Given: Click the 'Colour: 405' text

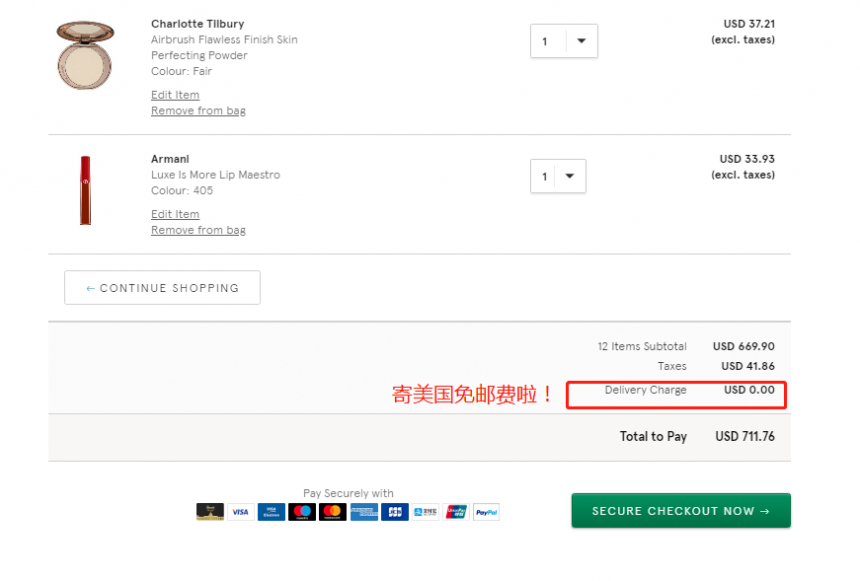Looking at the screenshot, I should coord(182,190).
